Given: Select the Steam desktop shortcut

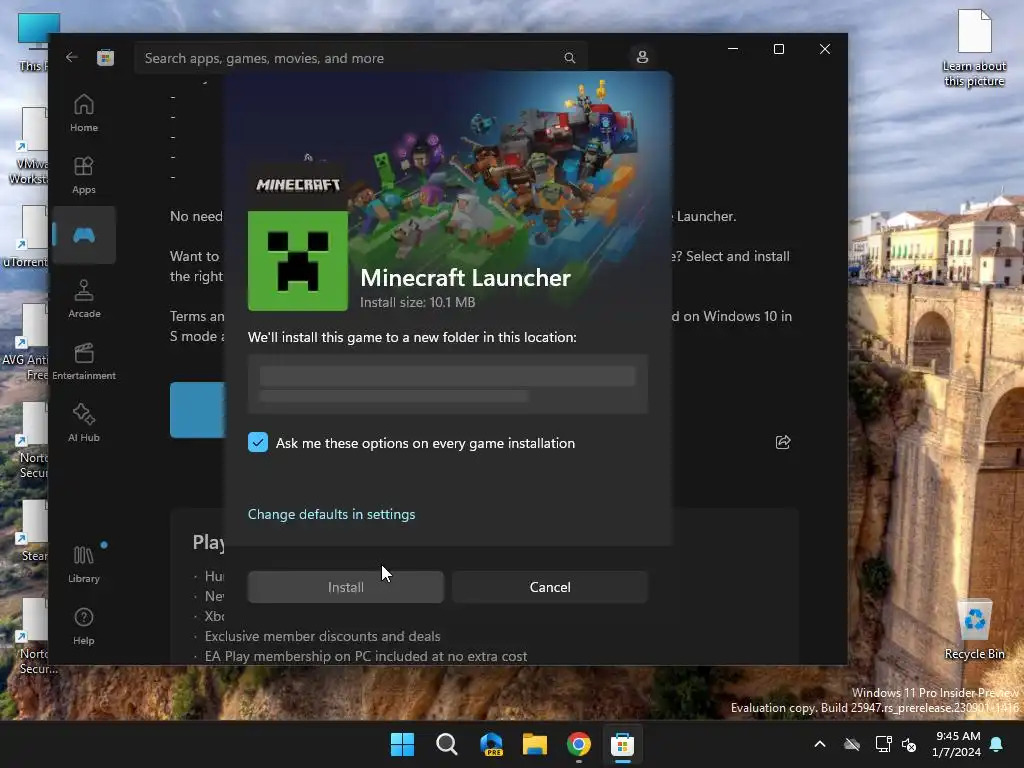Looking at the screenshot, I should coord(33,532).
